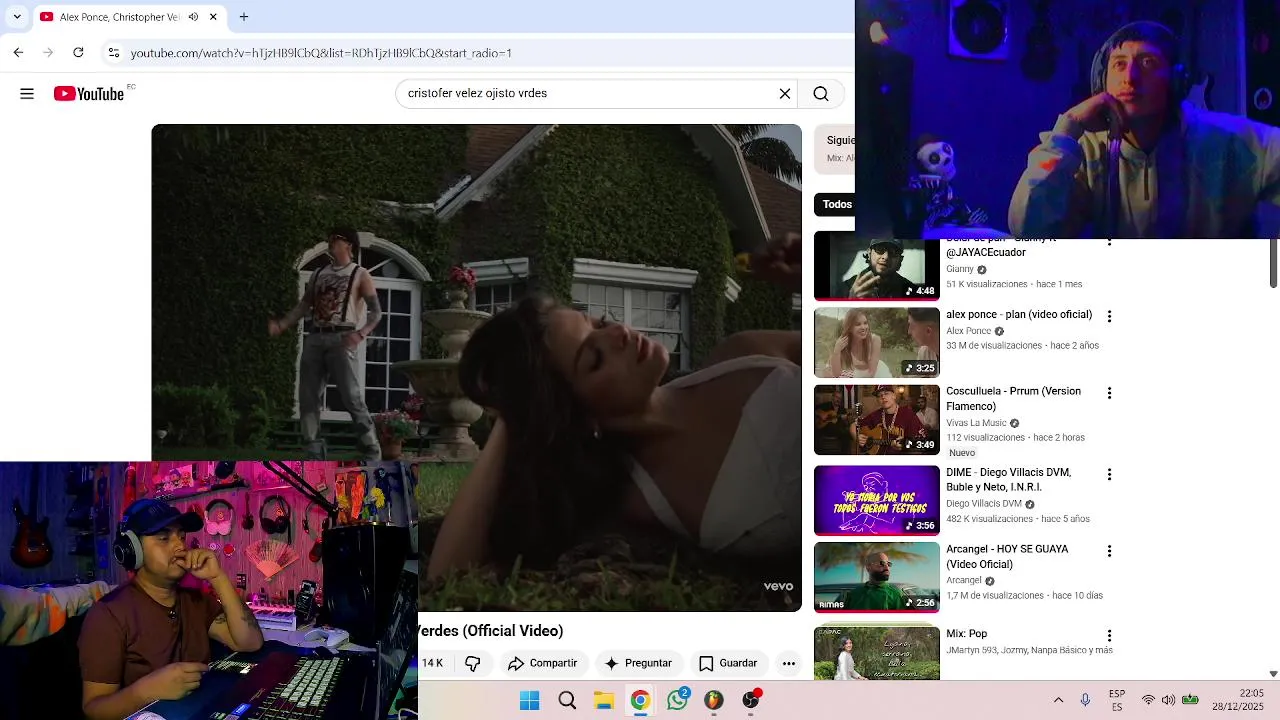Ask about the video with Preguntar
The image size is (1280, 720).
click(x=638, y=663)
